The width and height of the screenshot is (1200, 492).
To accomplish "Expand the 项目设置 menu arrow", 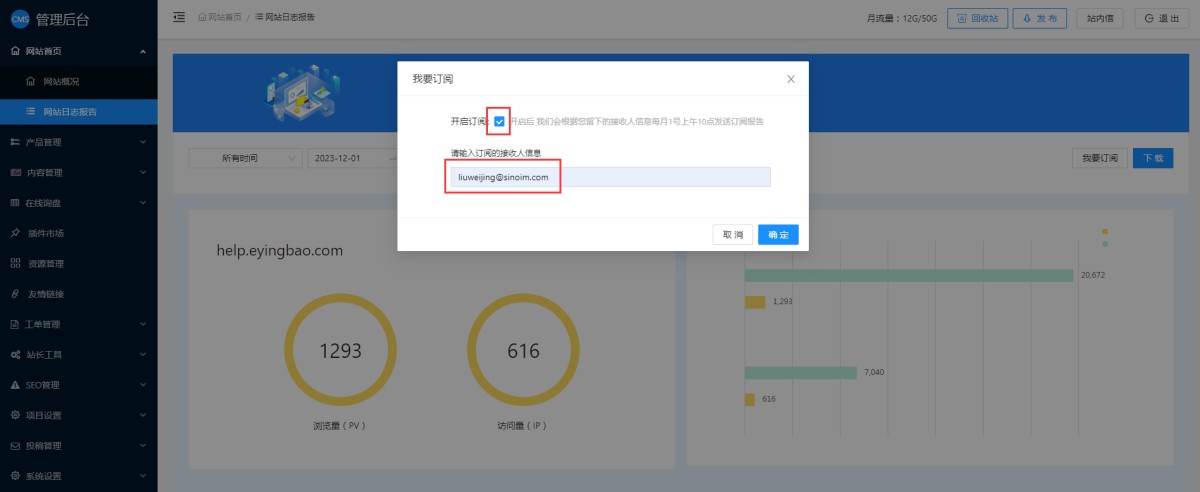I will click(143, 415).
